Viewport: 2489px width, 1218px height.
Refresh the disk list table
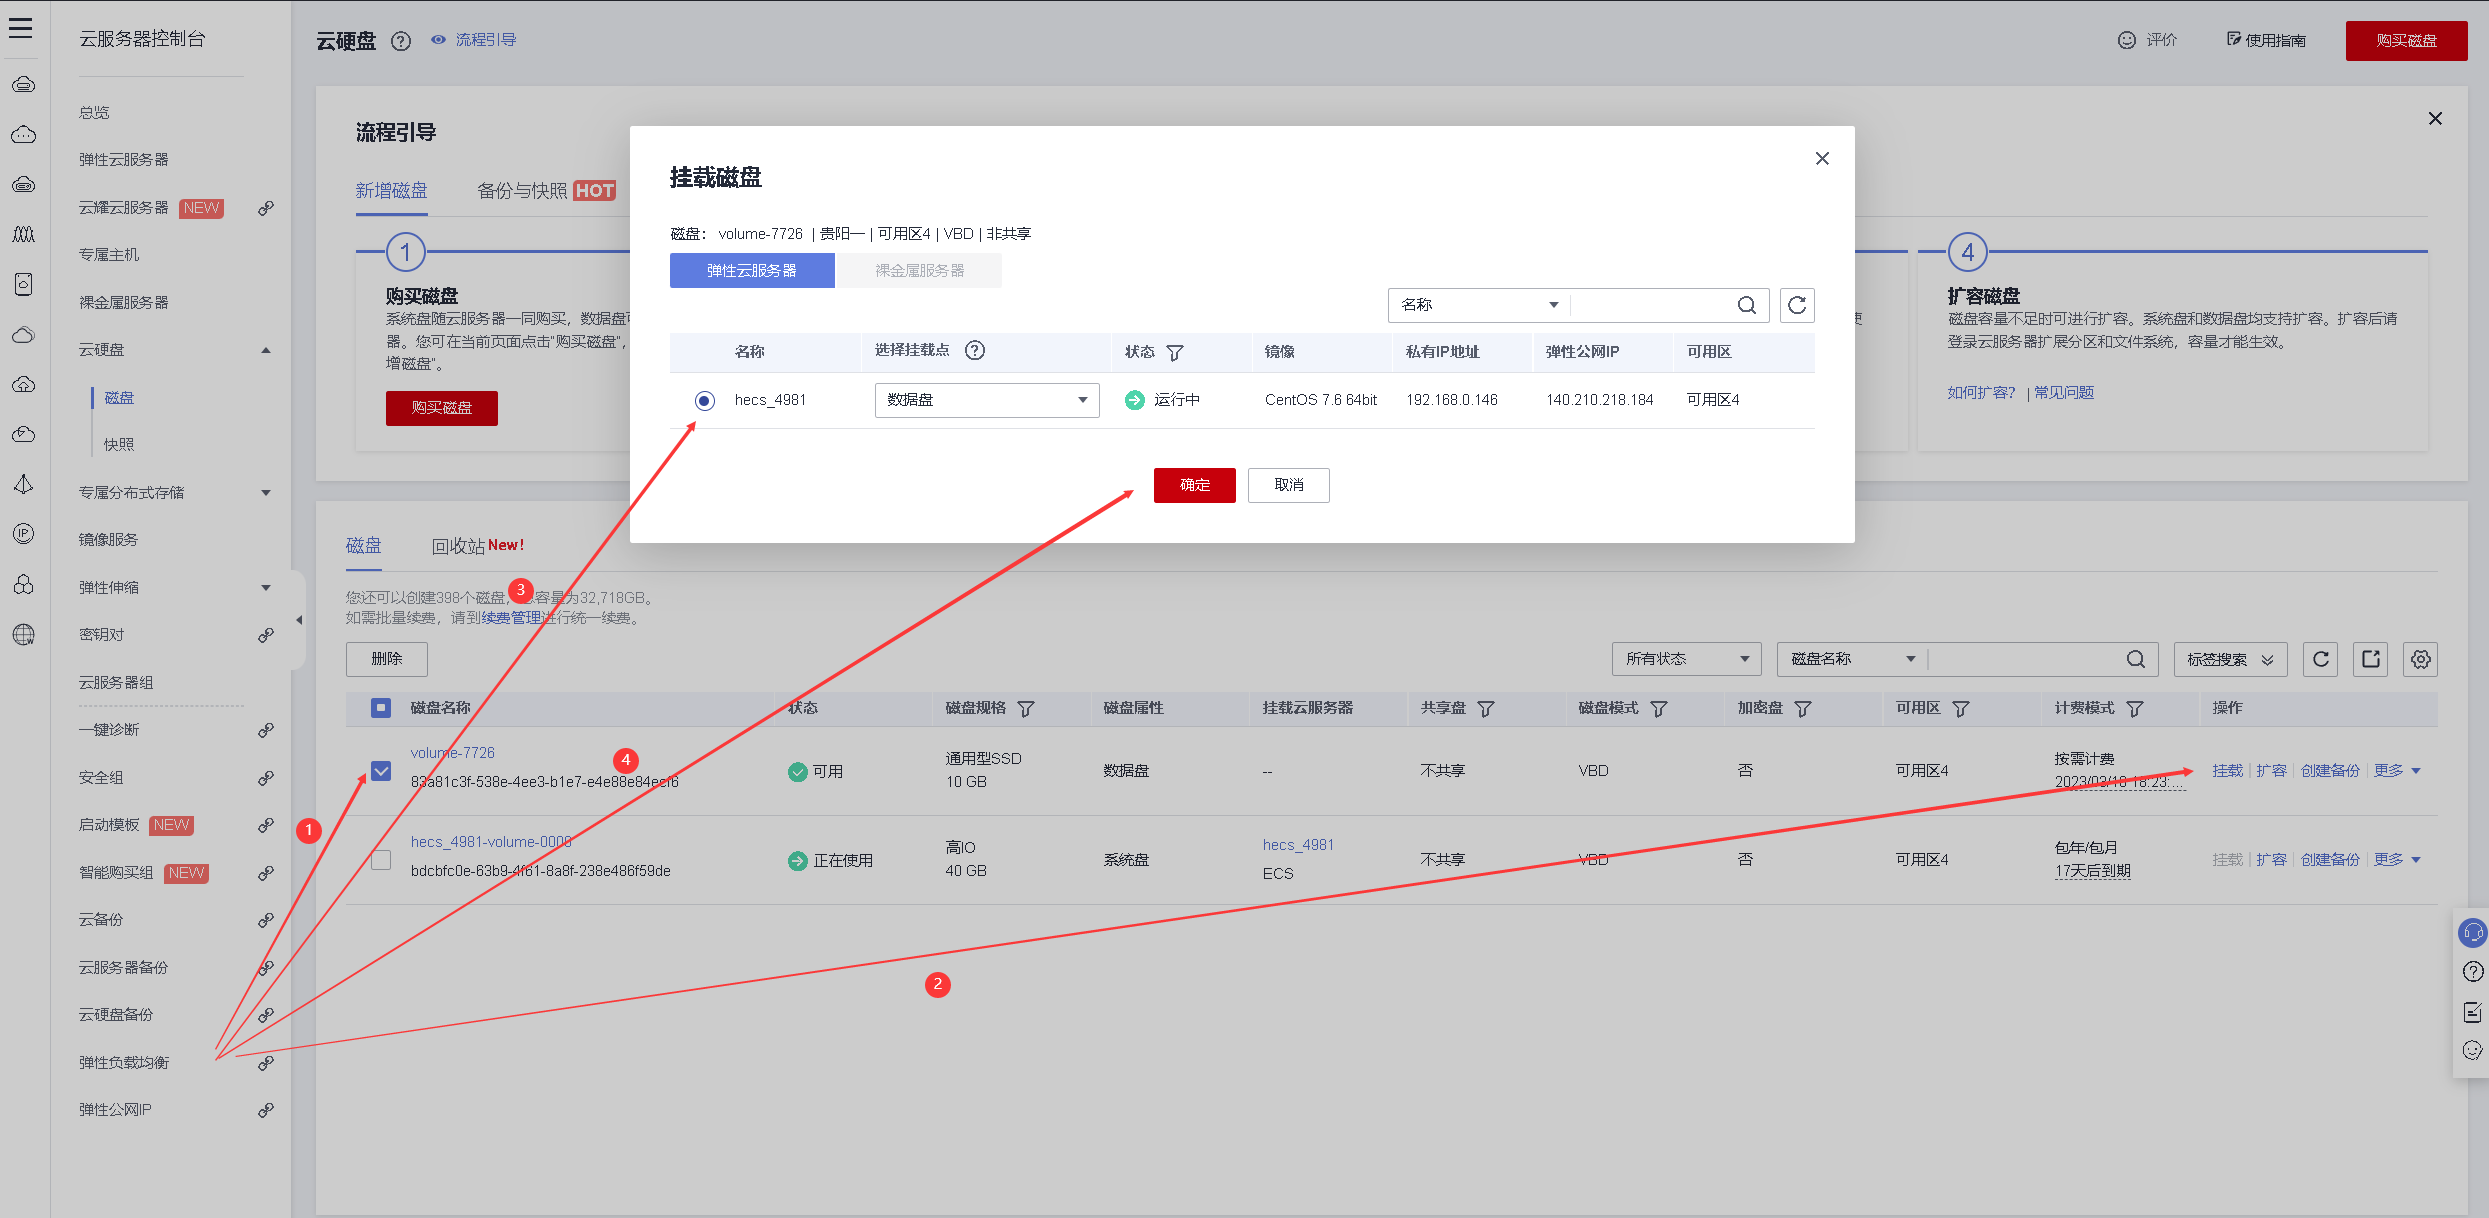(x=2320, y=659)
